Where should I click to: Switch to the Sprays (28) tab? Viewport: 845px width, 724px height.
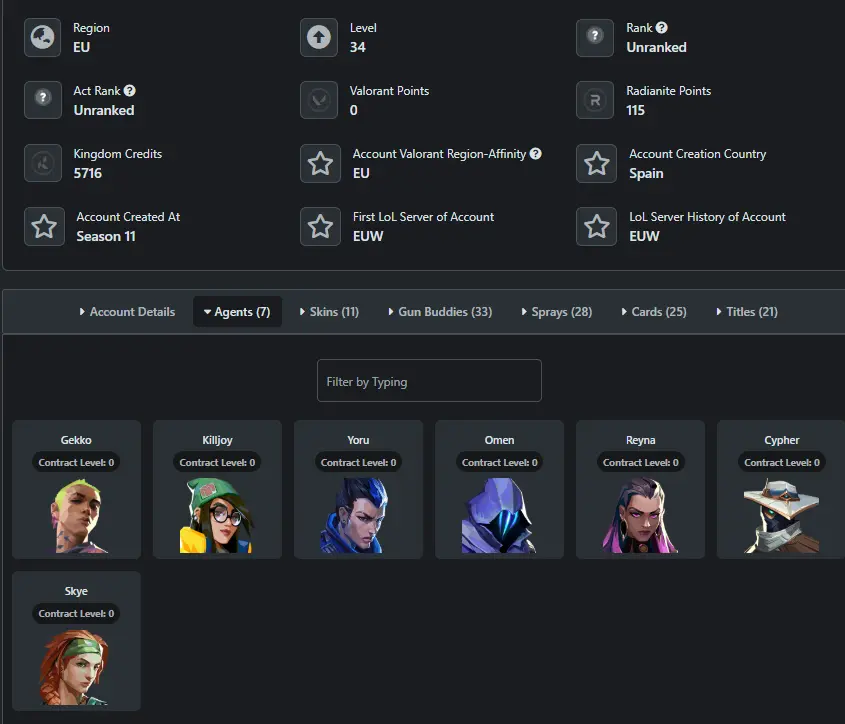556,312
